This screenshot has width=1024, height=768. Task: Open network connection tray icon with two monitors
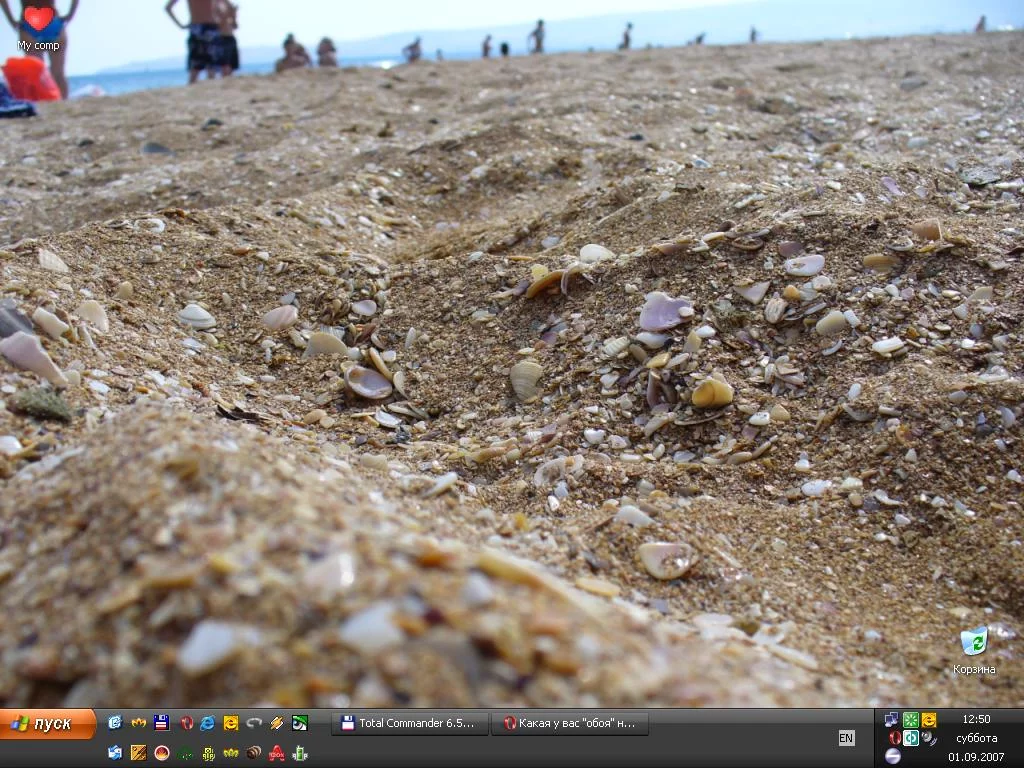pos(891,719)
